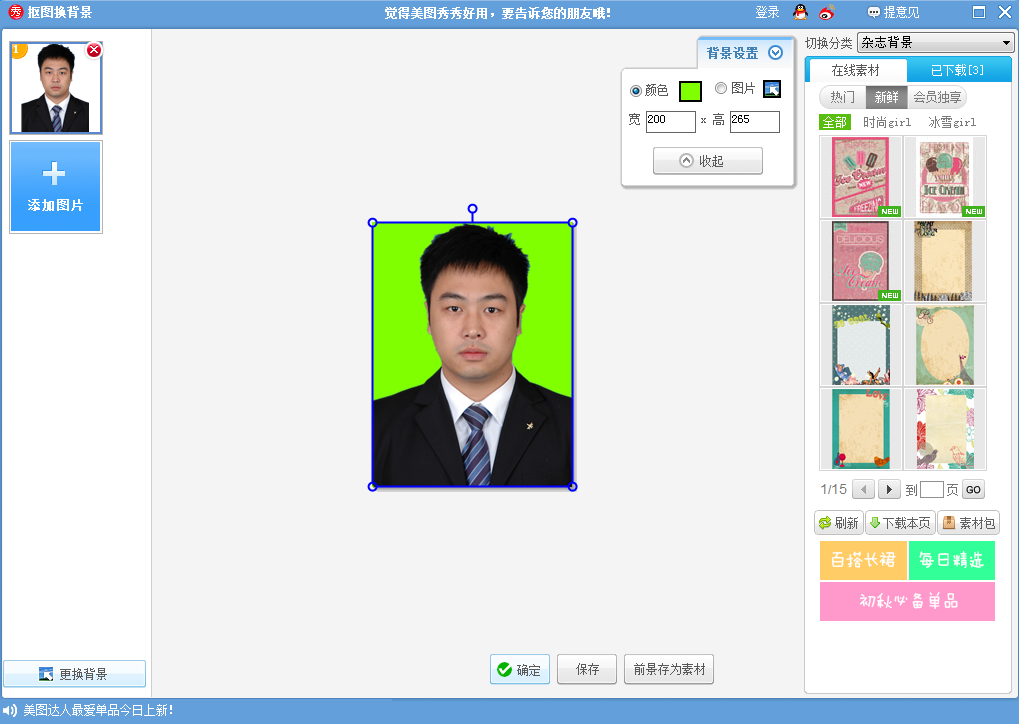Pick the floral bird paper template

(945, 429)
